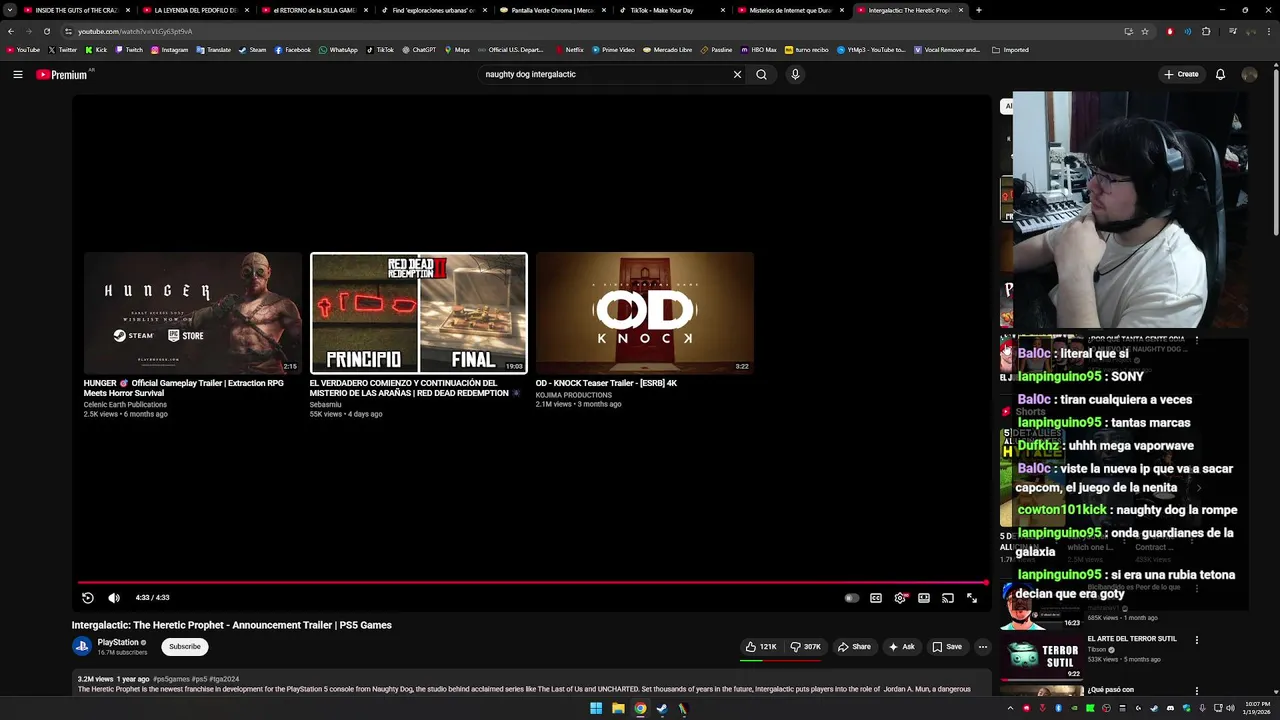This screenshot has height=720, width=1280.
Task: Open the Create menu
Action: (x=1181, y=74)
